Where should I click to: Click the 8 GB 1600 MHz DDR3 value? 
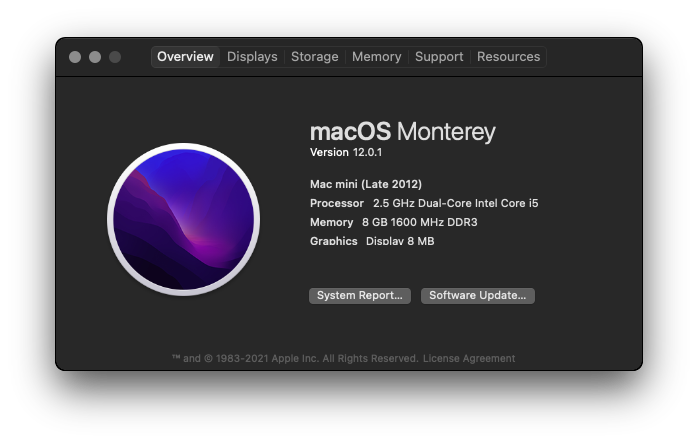click(419, 222)
